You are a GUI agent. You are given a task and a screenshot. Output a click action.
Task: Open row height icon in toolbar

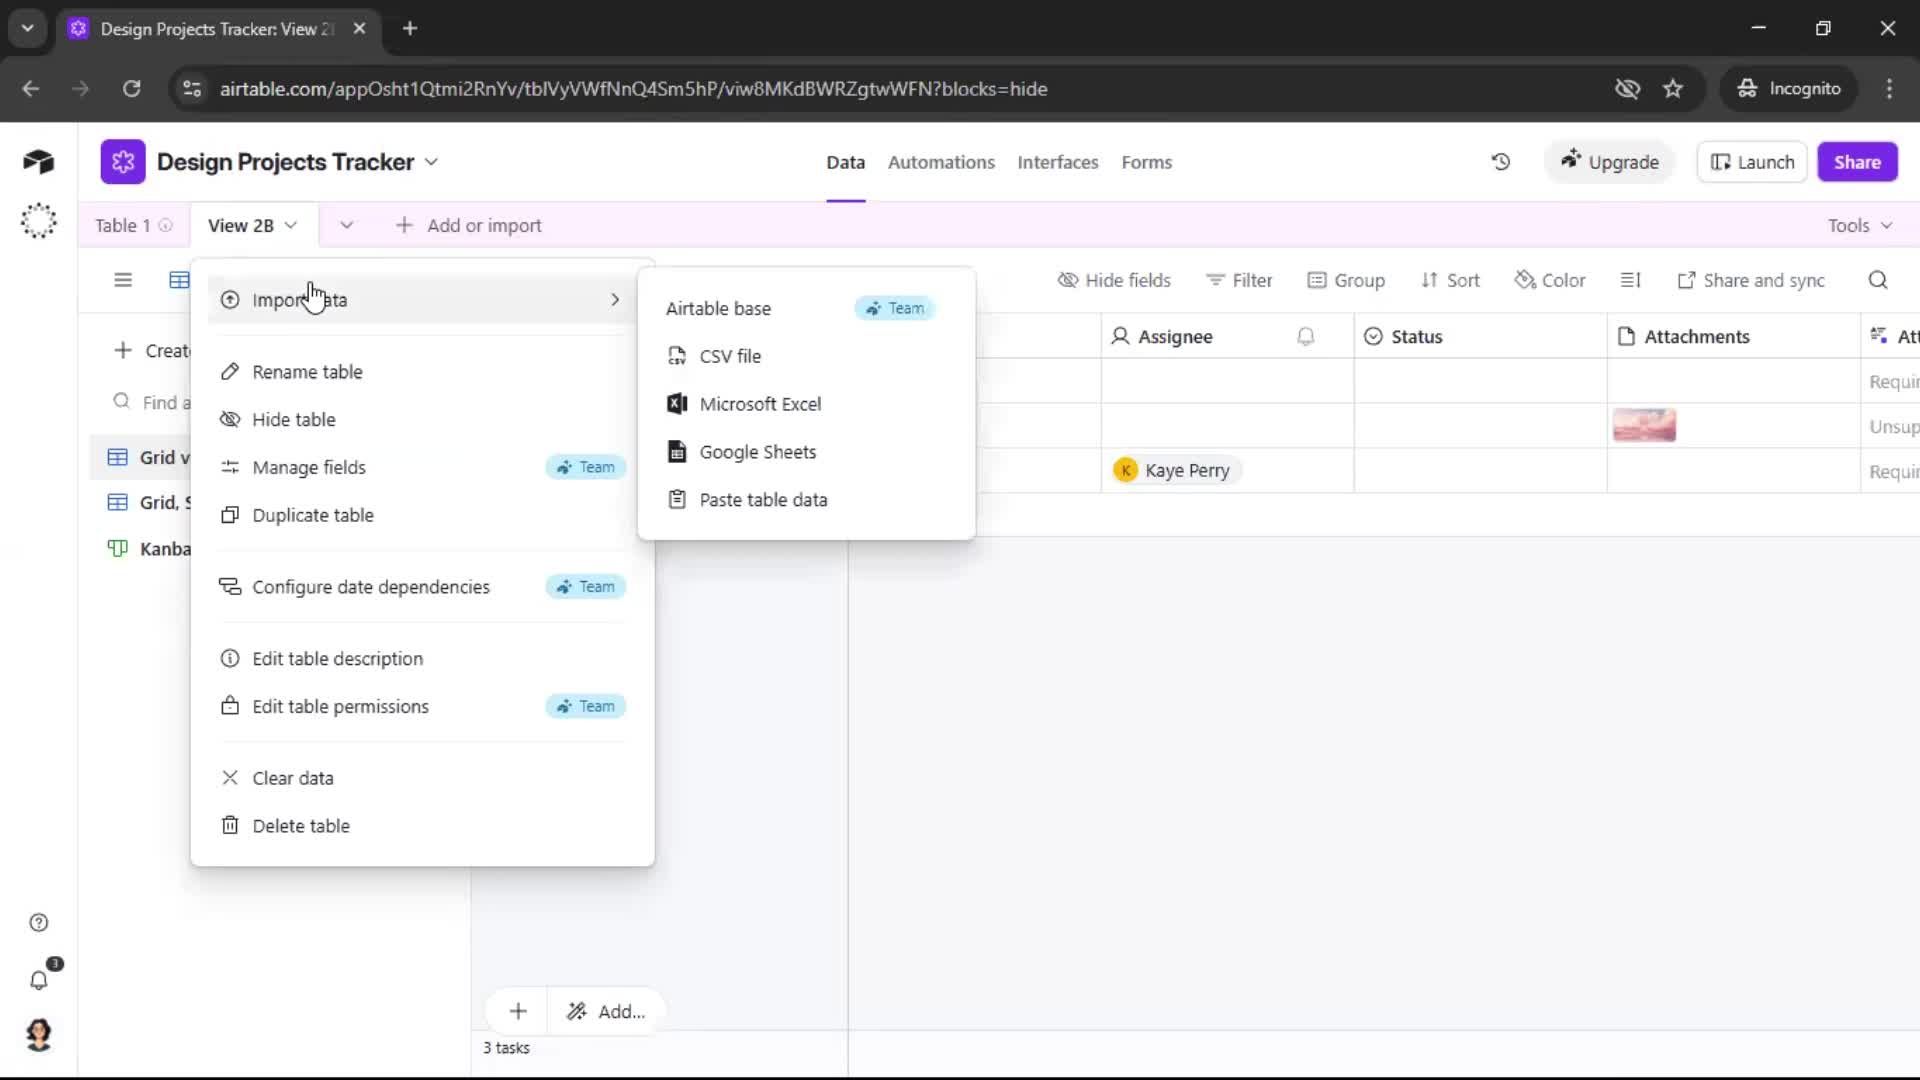point(1630,280)
